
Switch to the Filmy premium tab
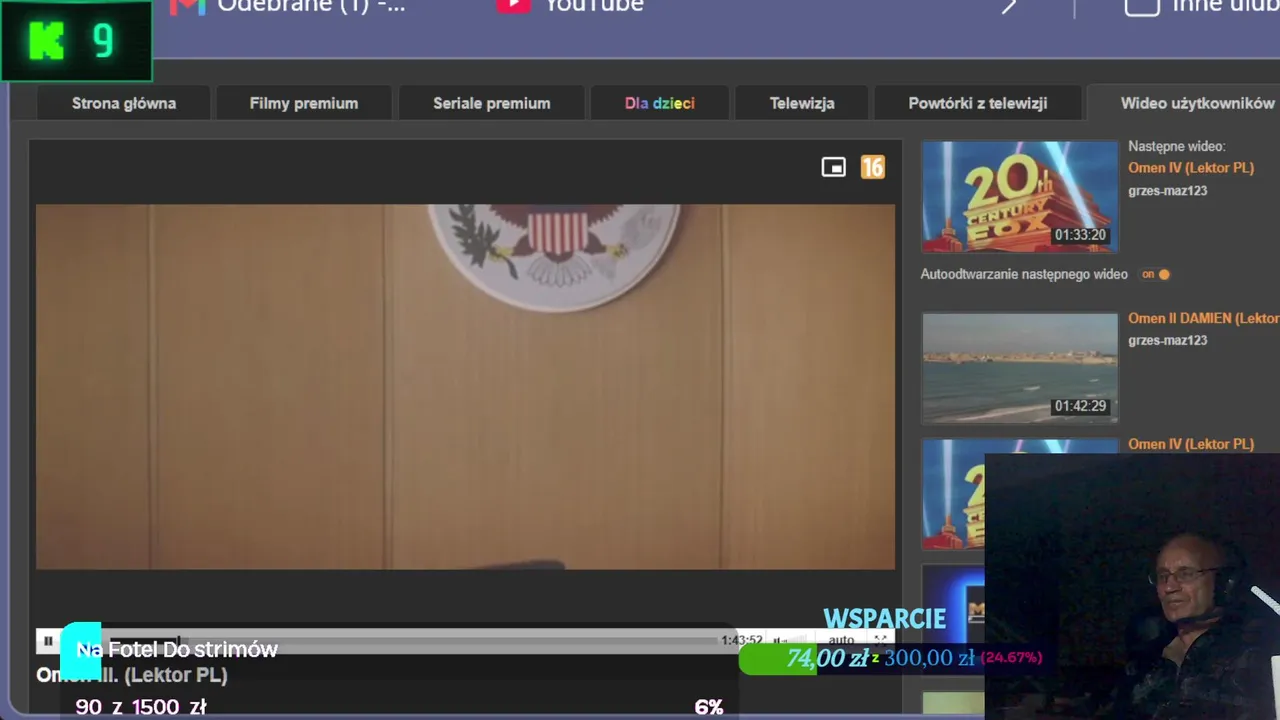click(x=304, y=103)
